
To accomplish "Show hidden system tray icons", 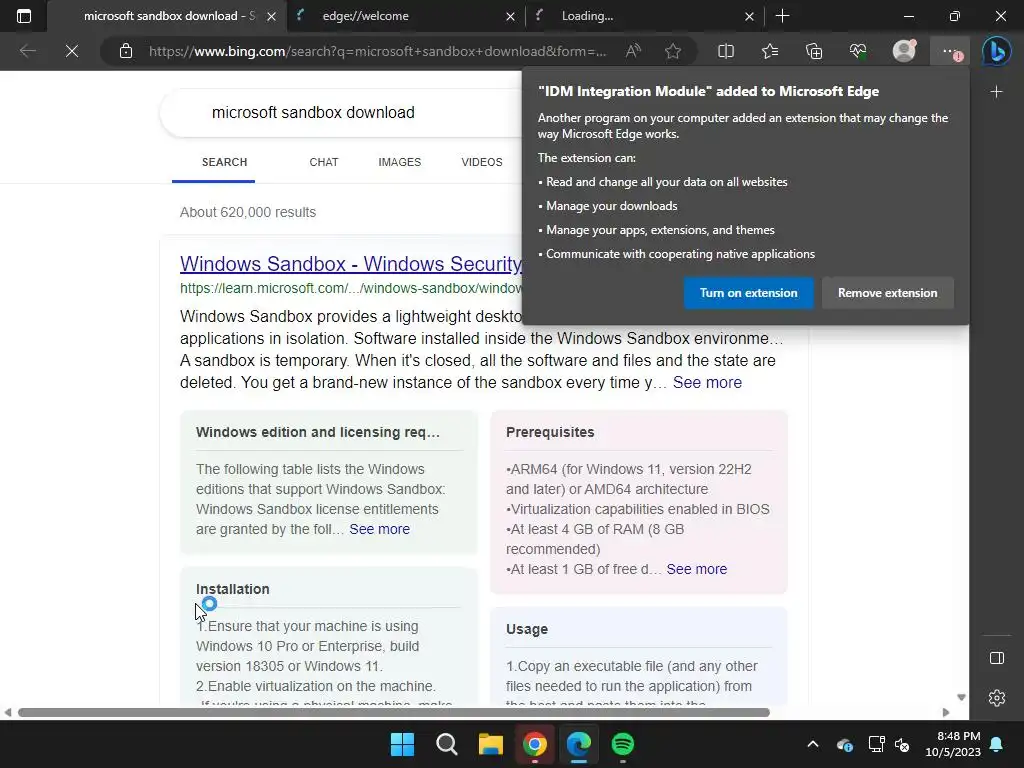I will pyautogui.click(x=812, y=744).
